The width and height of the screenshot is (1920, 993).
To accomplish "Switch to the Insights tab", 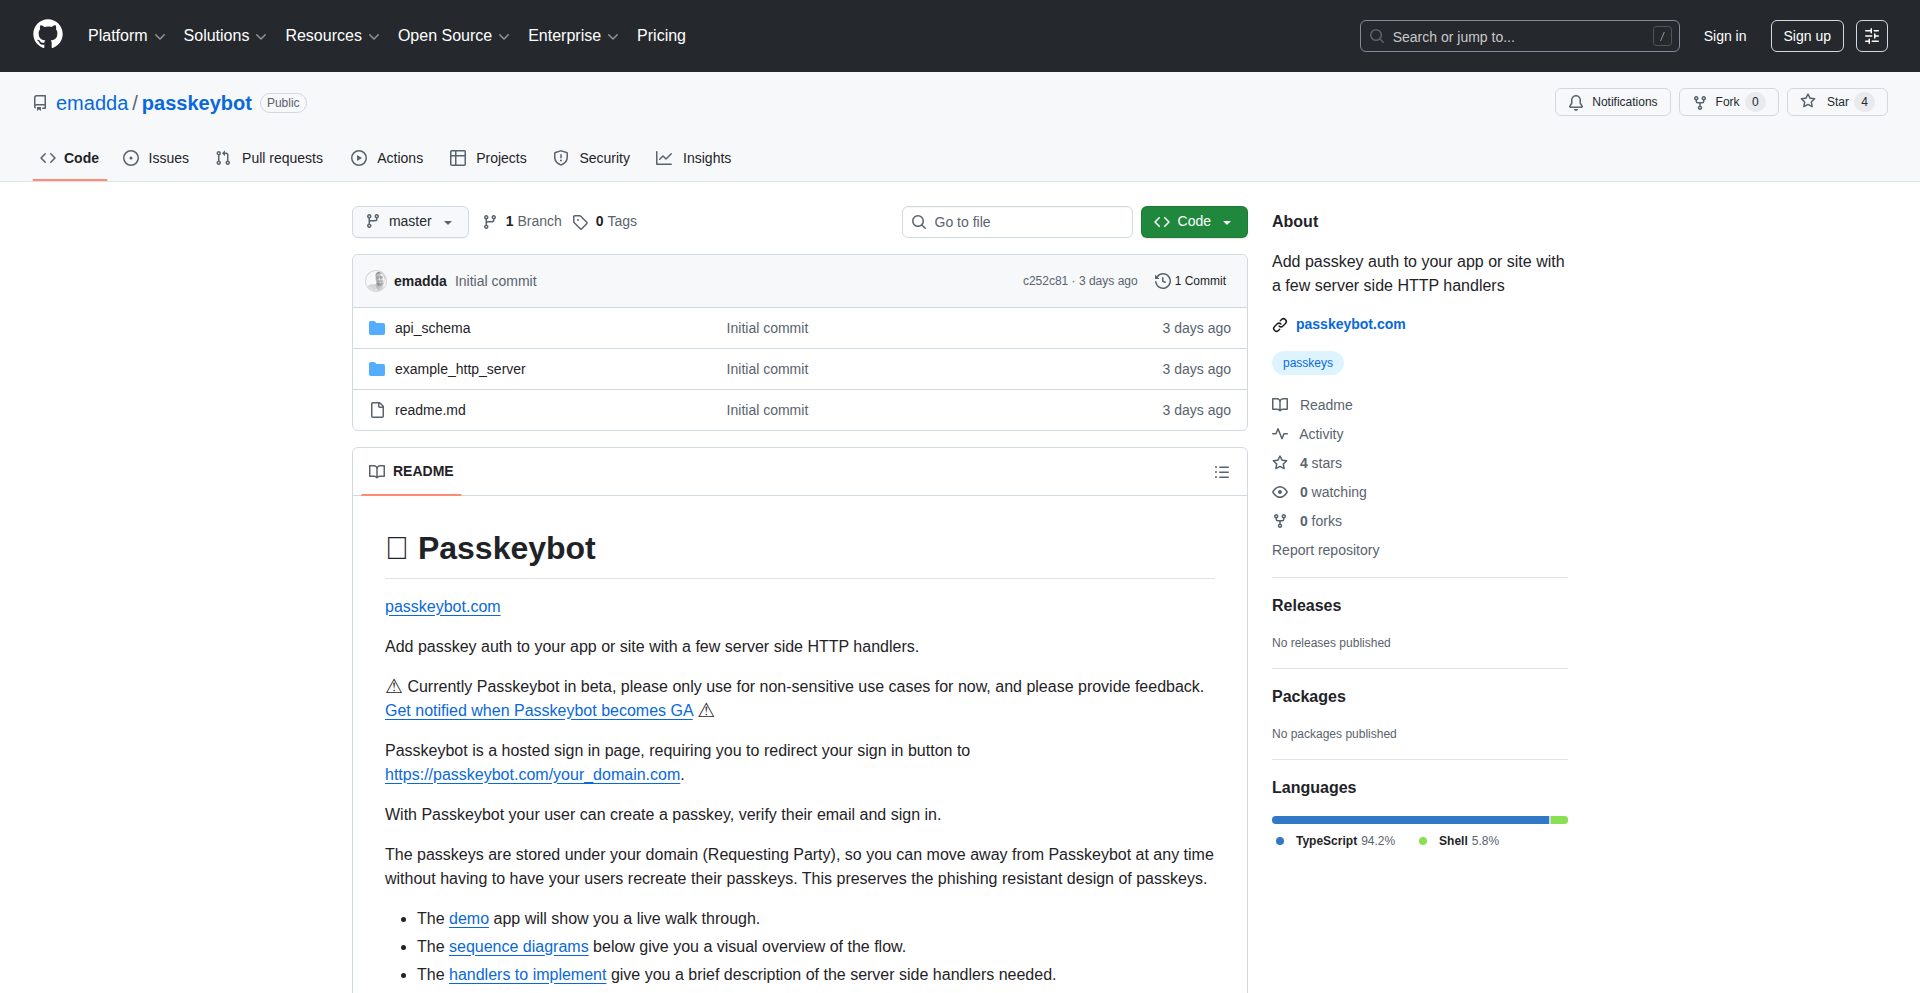I will point(693,158).
